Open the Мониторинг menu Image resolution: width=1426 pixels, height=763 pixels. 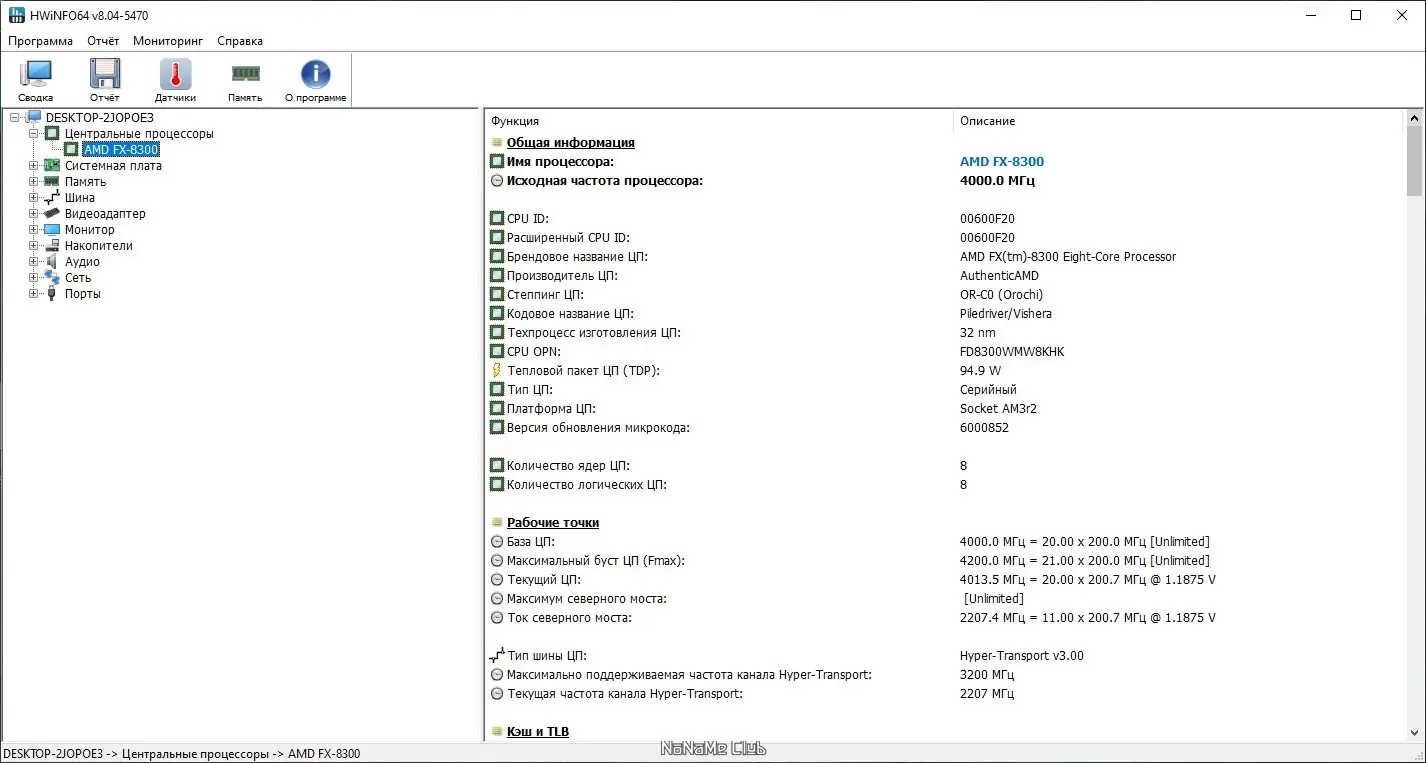click(168, 41)
